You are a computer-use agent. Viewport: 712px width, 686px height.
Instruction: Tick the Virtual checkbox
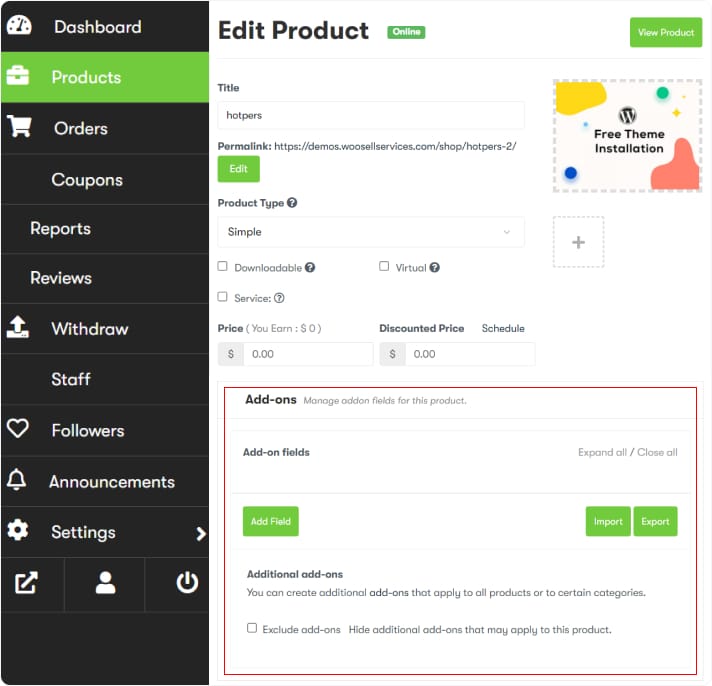point(384,267)
